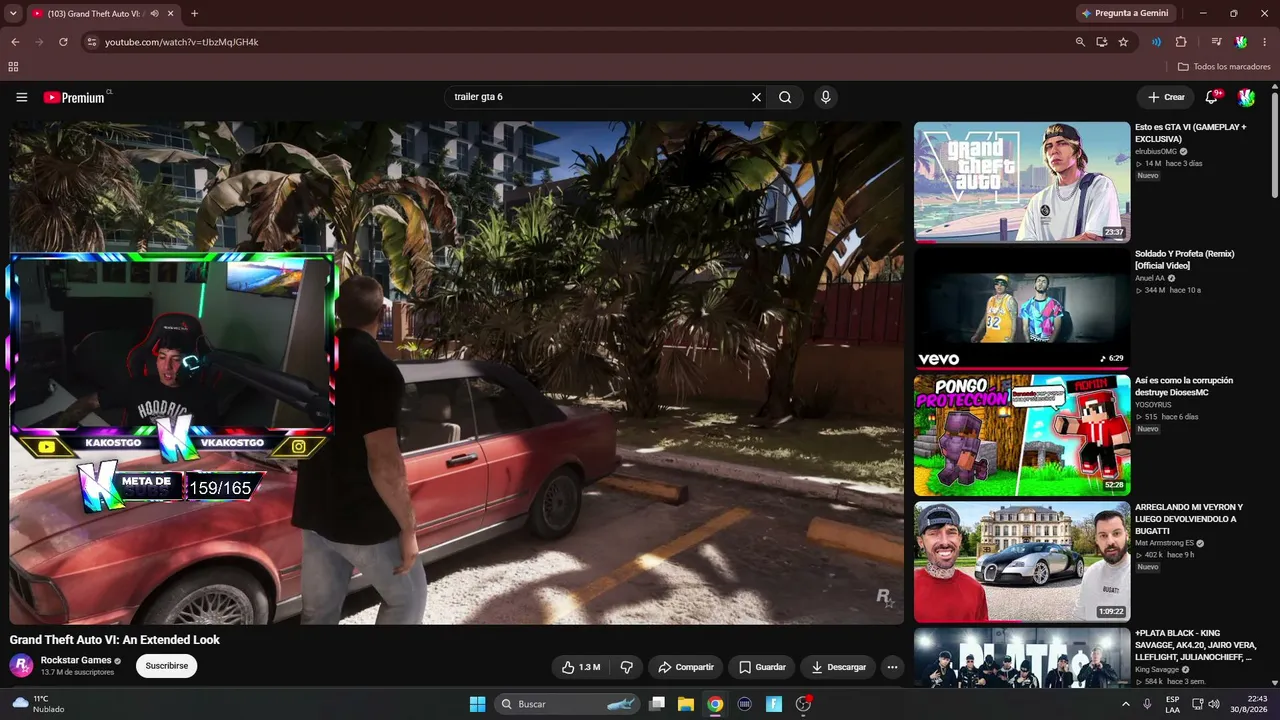Image resolution: width=1280 pixels, height=720 pixels.
Task: Open the Rockstar Games channel name link
Action: 76,661
